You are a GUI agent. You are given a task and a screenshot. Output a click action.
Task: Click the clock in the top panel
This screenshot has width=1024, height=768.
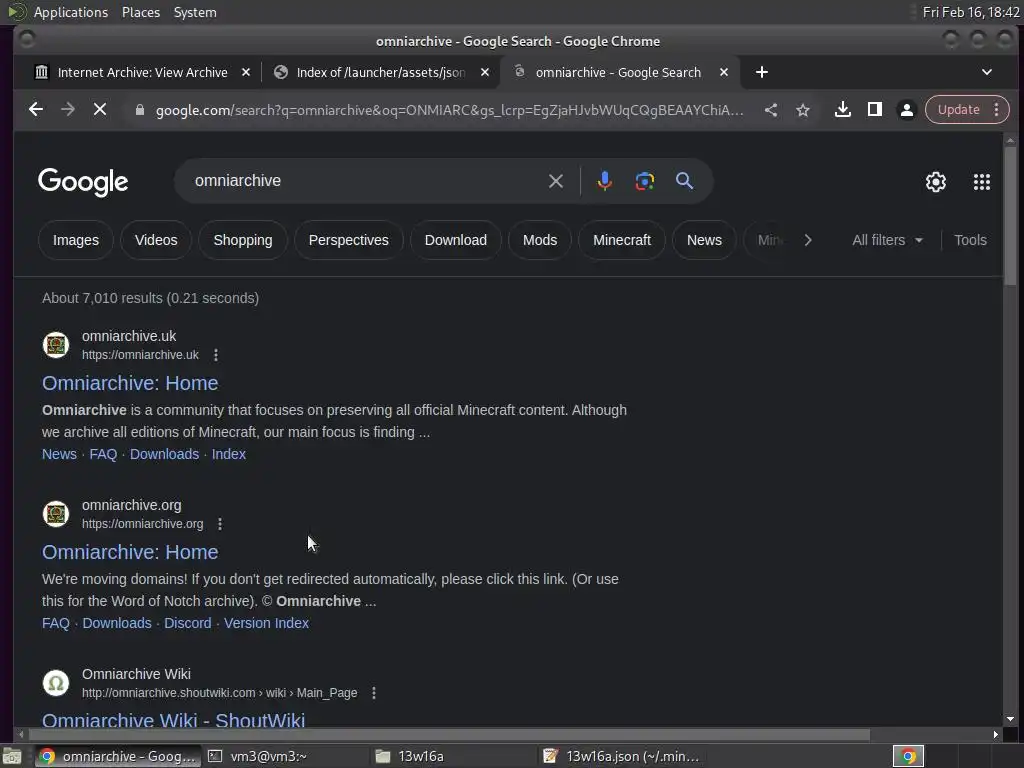tap(971, 12)
